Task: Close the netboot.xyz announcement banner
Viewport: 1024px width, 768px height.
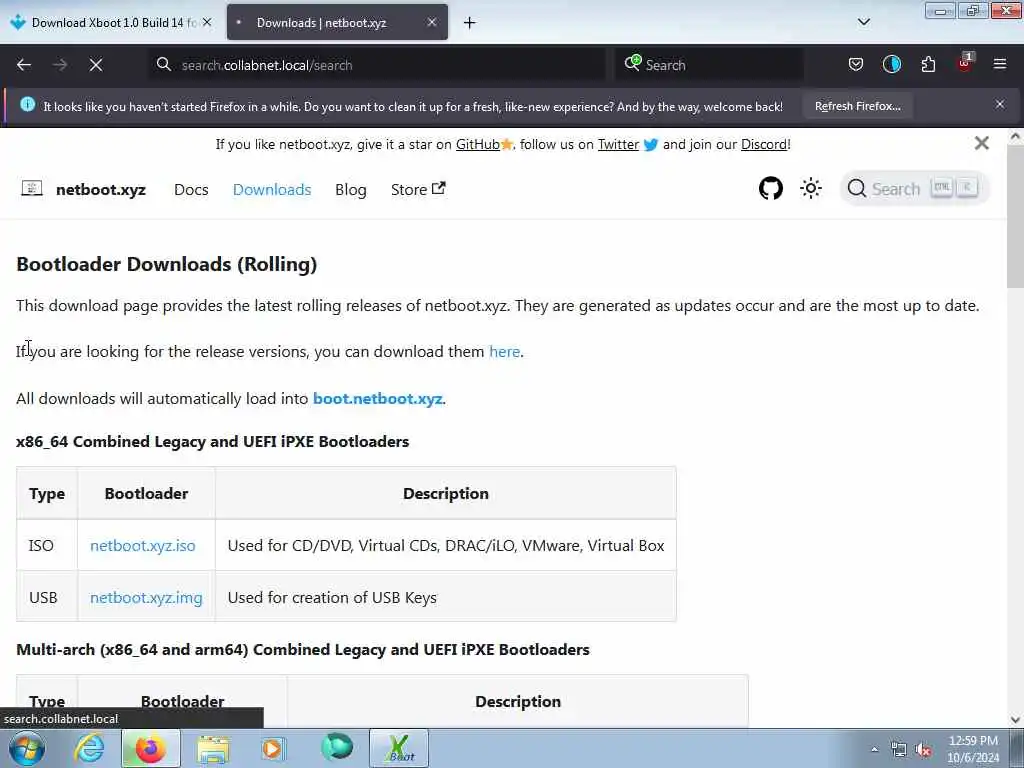Action: click(981, 143)
